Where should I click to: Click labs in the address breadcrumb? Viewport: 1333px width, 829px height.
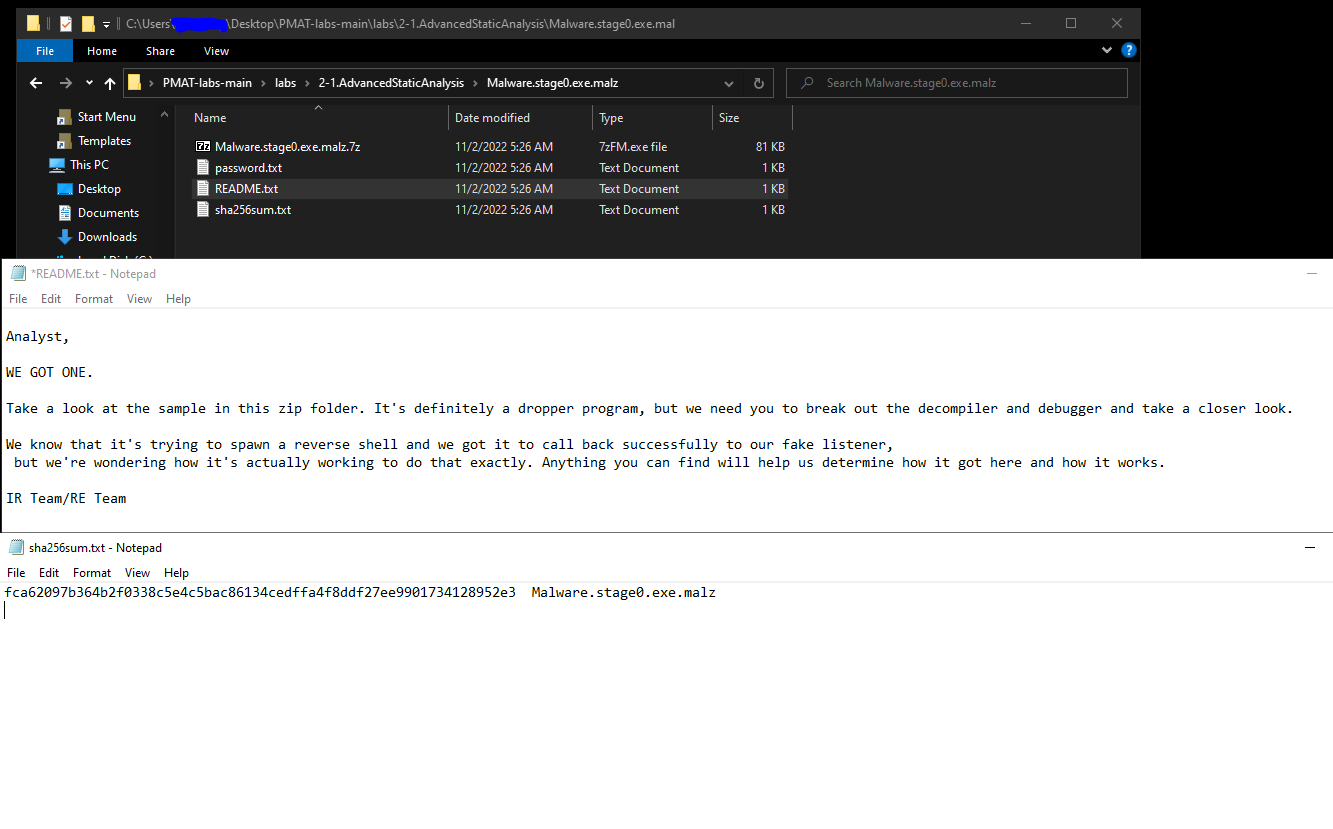[286, 83]
